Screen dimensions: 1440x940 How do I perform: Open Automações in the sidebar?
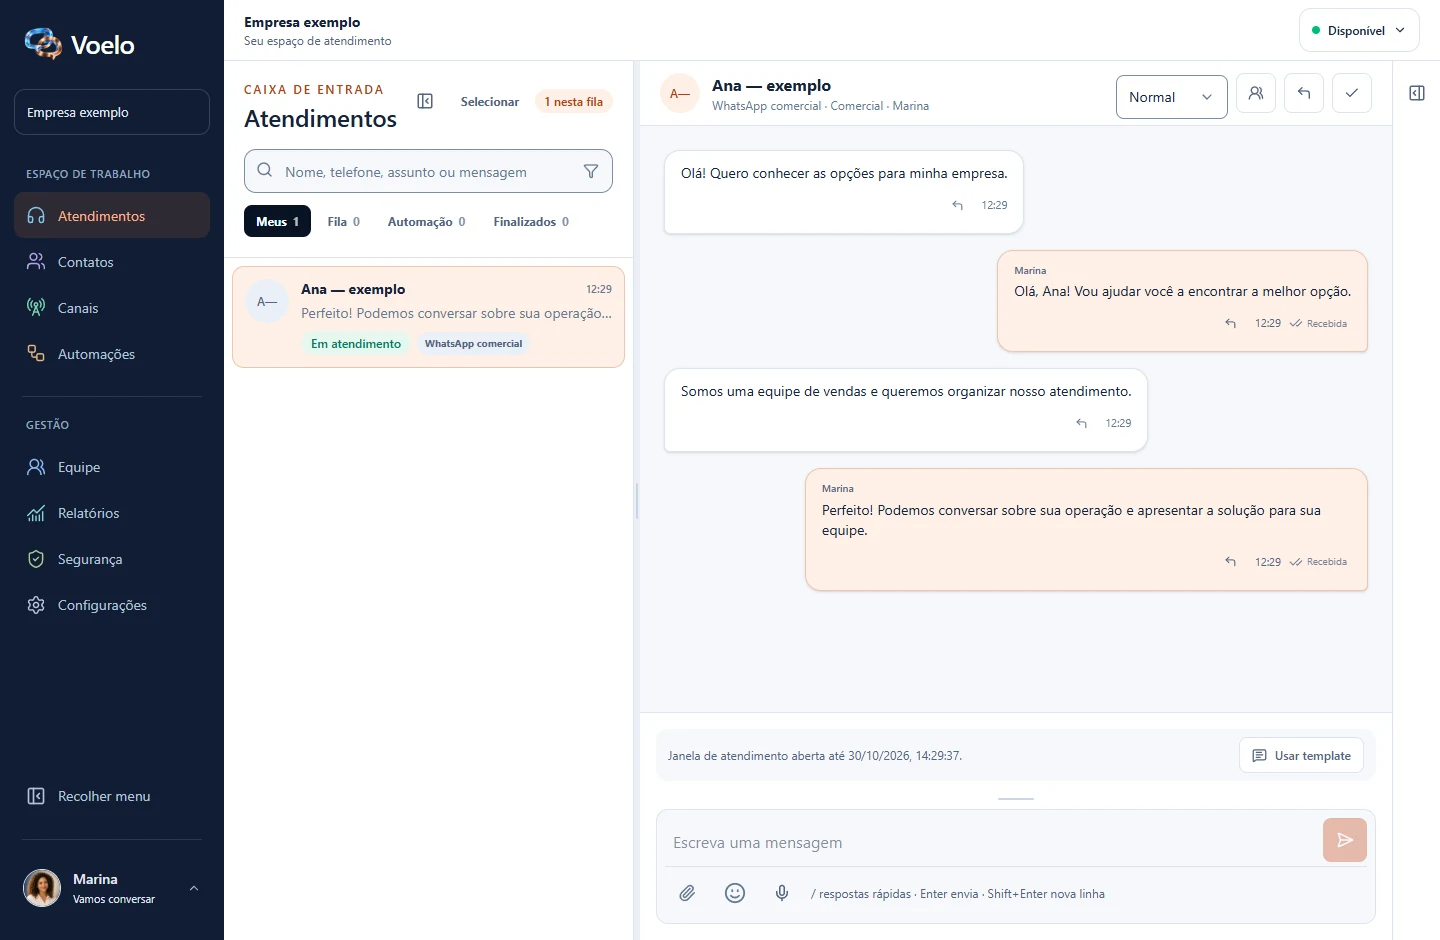tap(112, 354)
